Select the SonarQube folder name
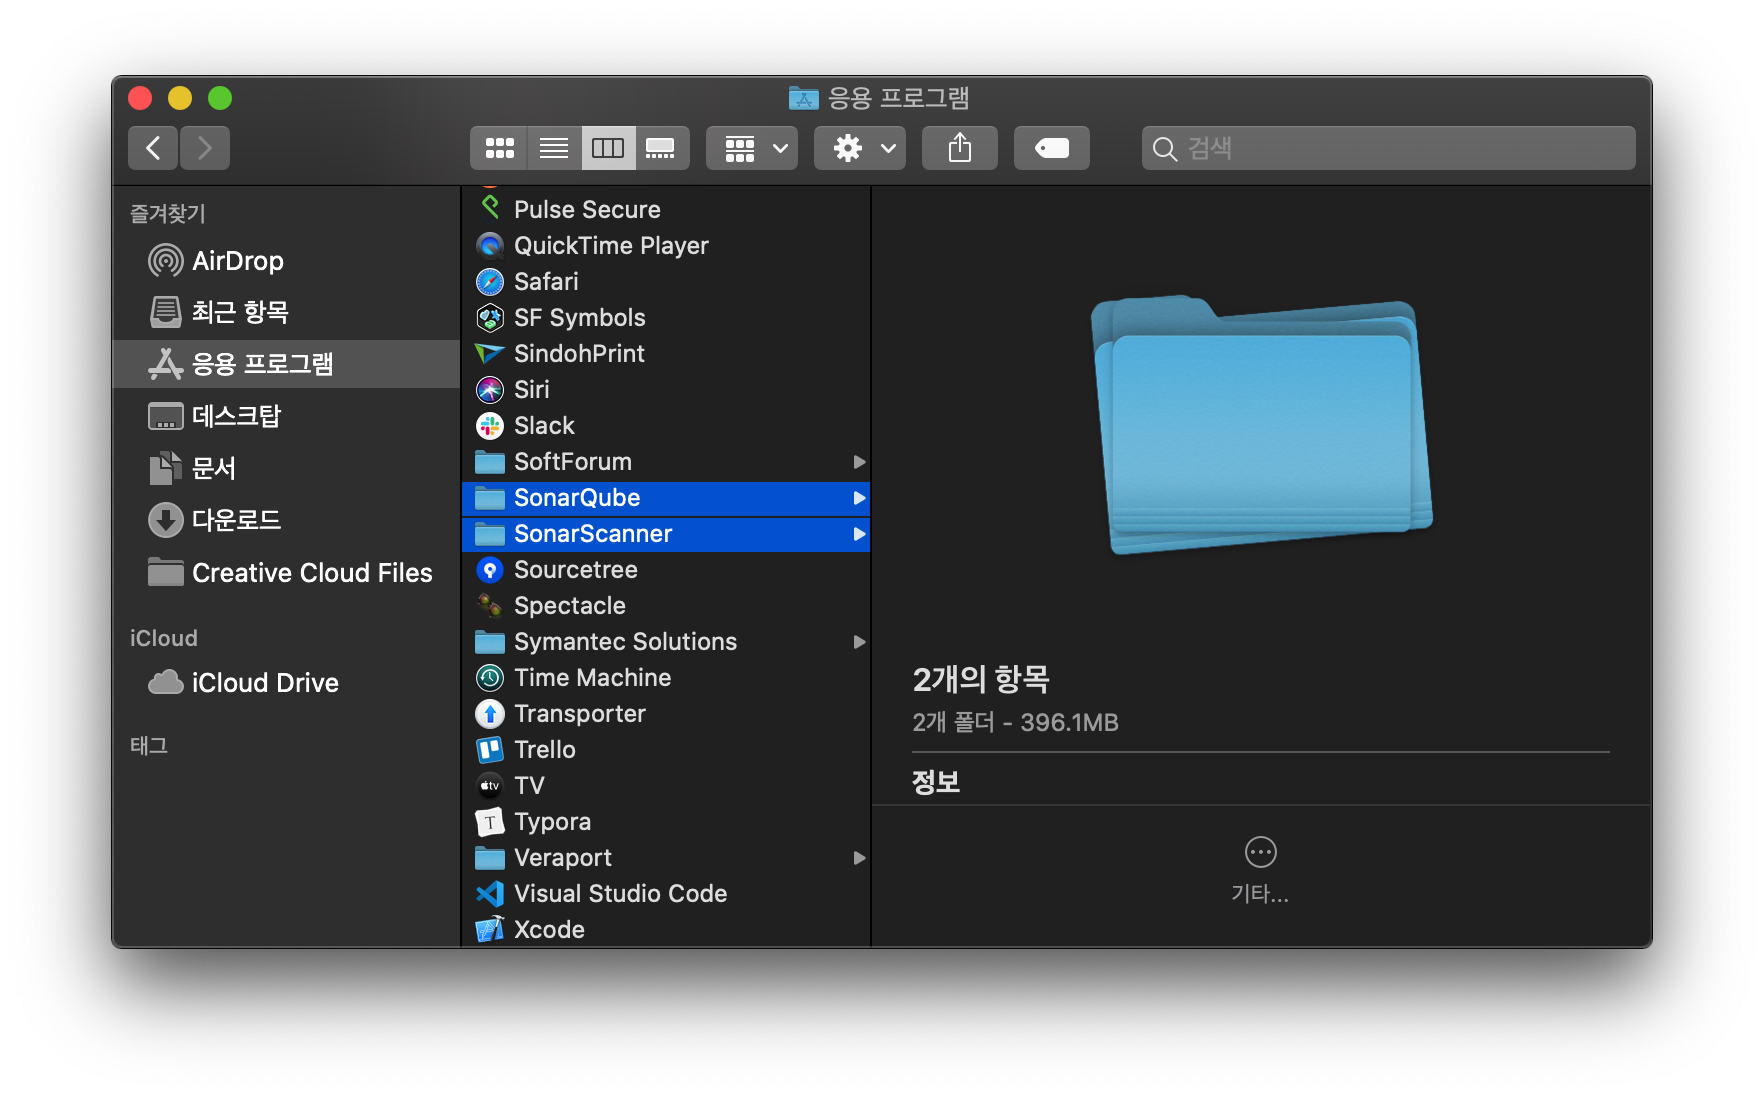 click(x=577, y=497)
